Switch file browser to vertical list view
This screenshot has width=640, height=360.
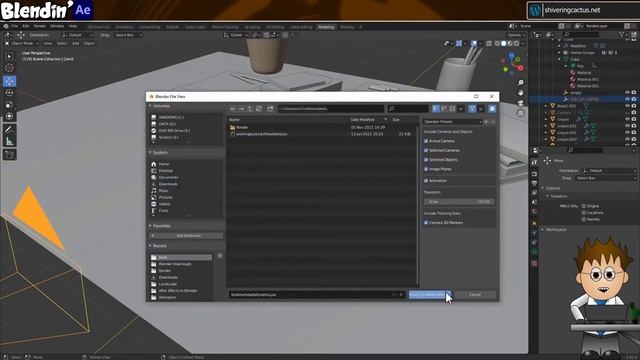(436, 109)
